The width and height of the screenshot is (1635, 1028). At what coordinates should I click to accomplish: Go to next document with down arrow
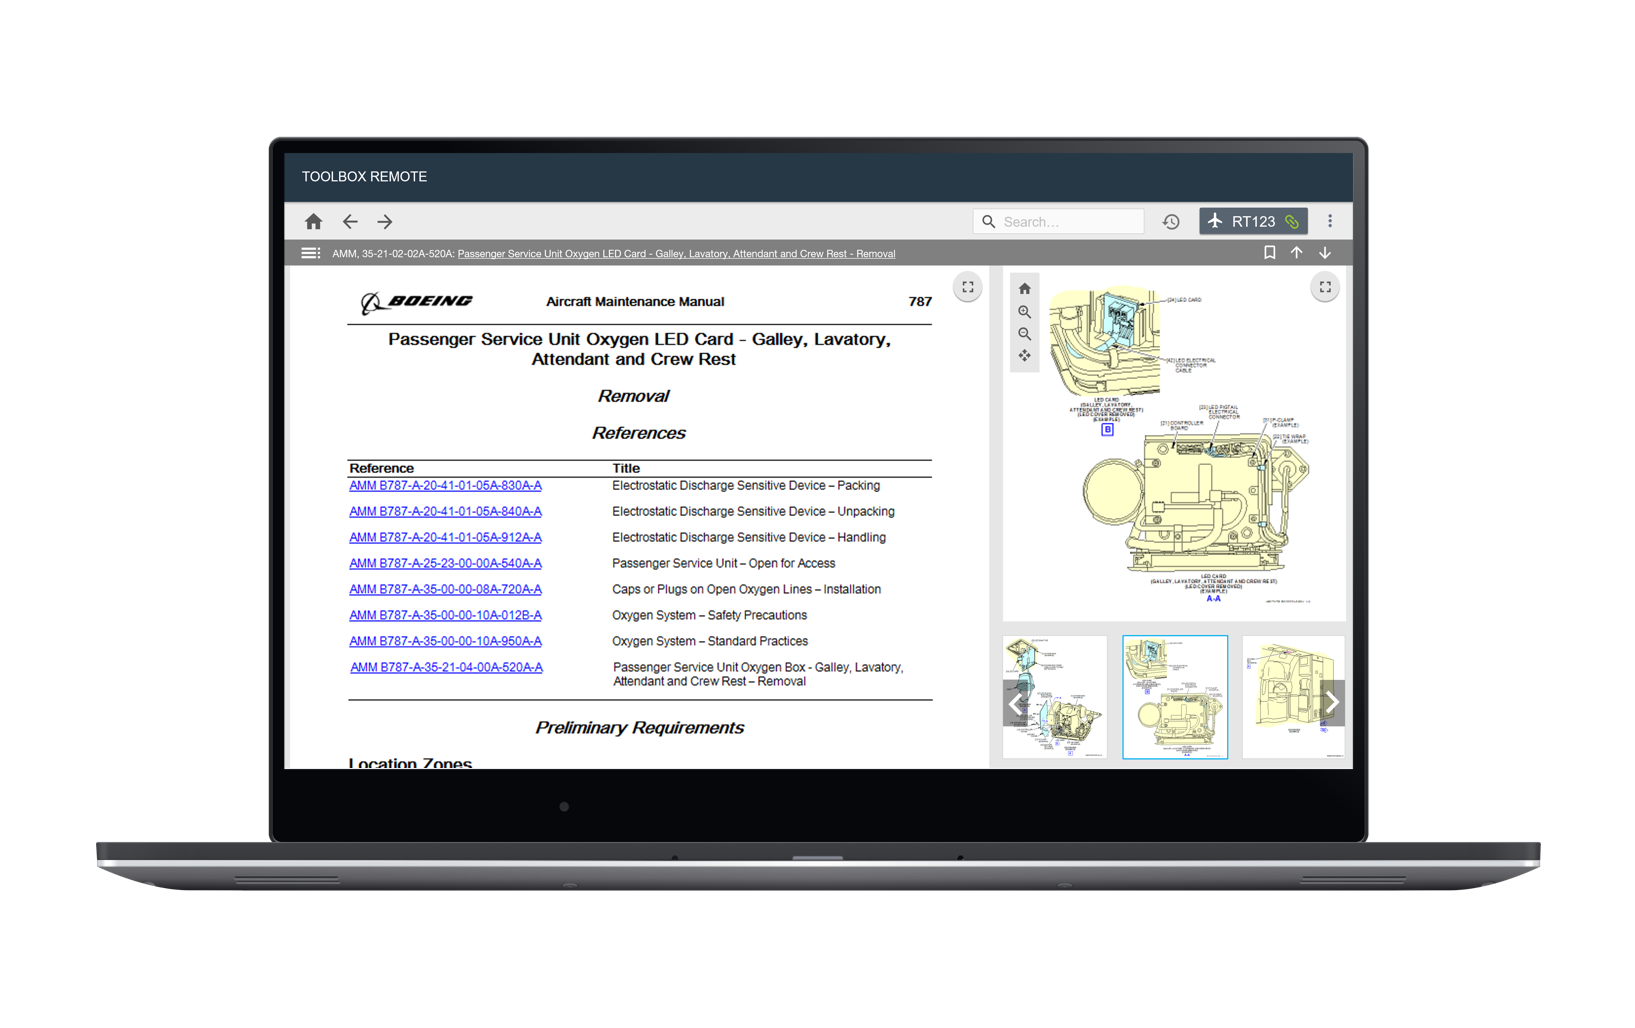coord(1325,253)
